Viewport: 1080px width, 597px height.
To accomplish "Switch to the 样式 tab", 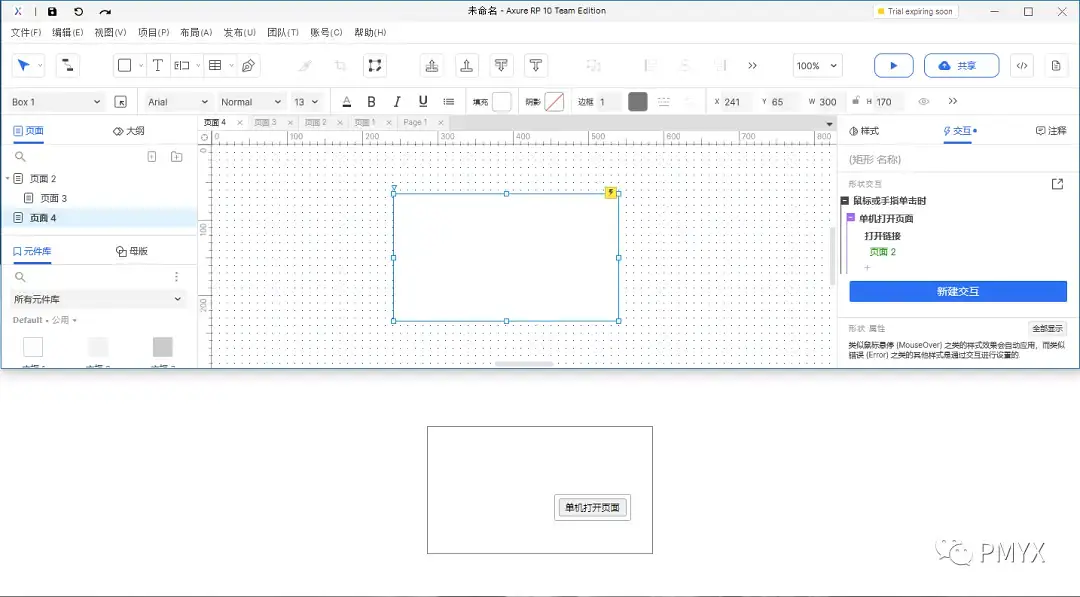I will click(x=864, y=131).
